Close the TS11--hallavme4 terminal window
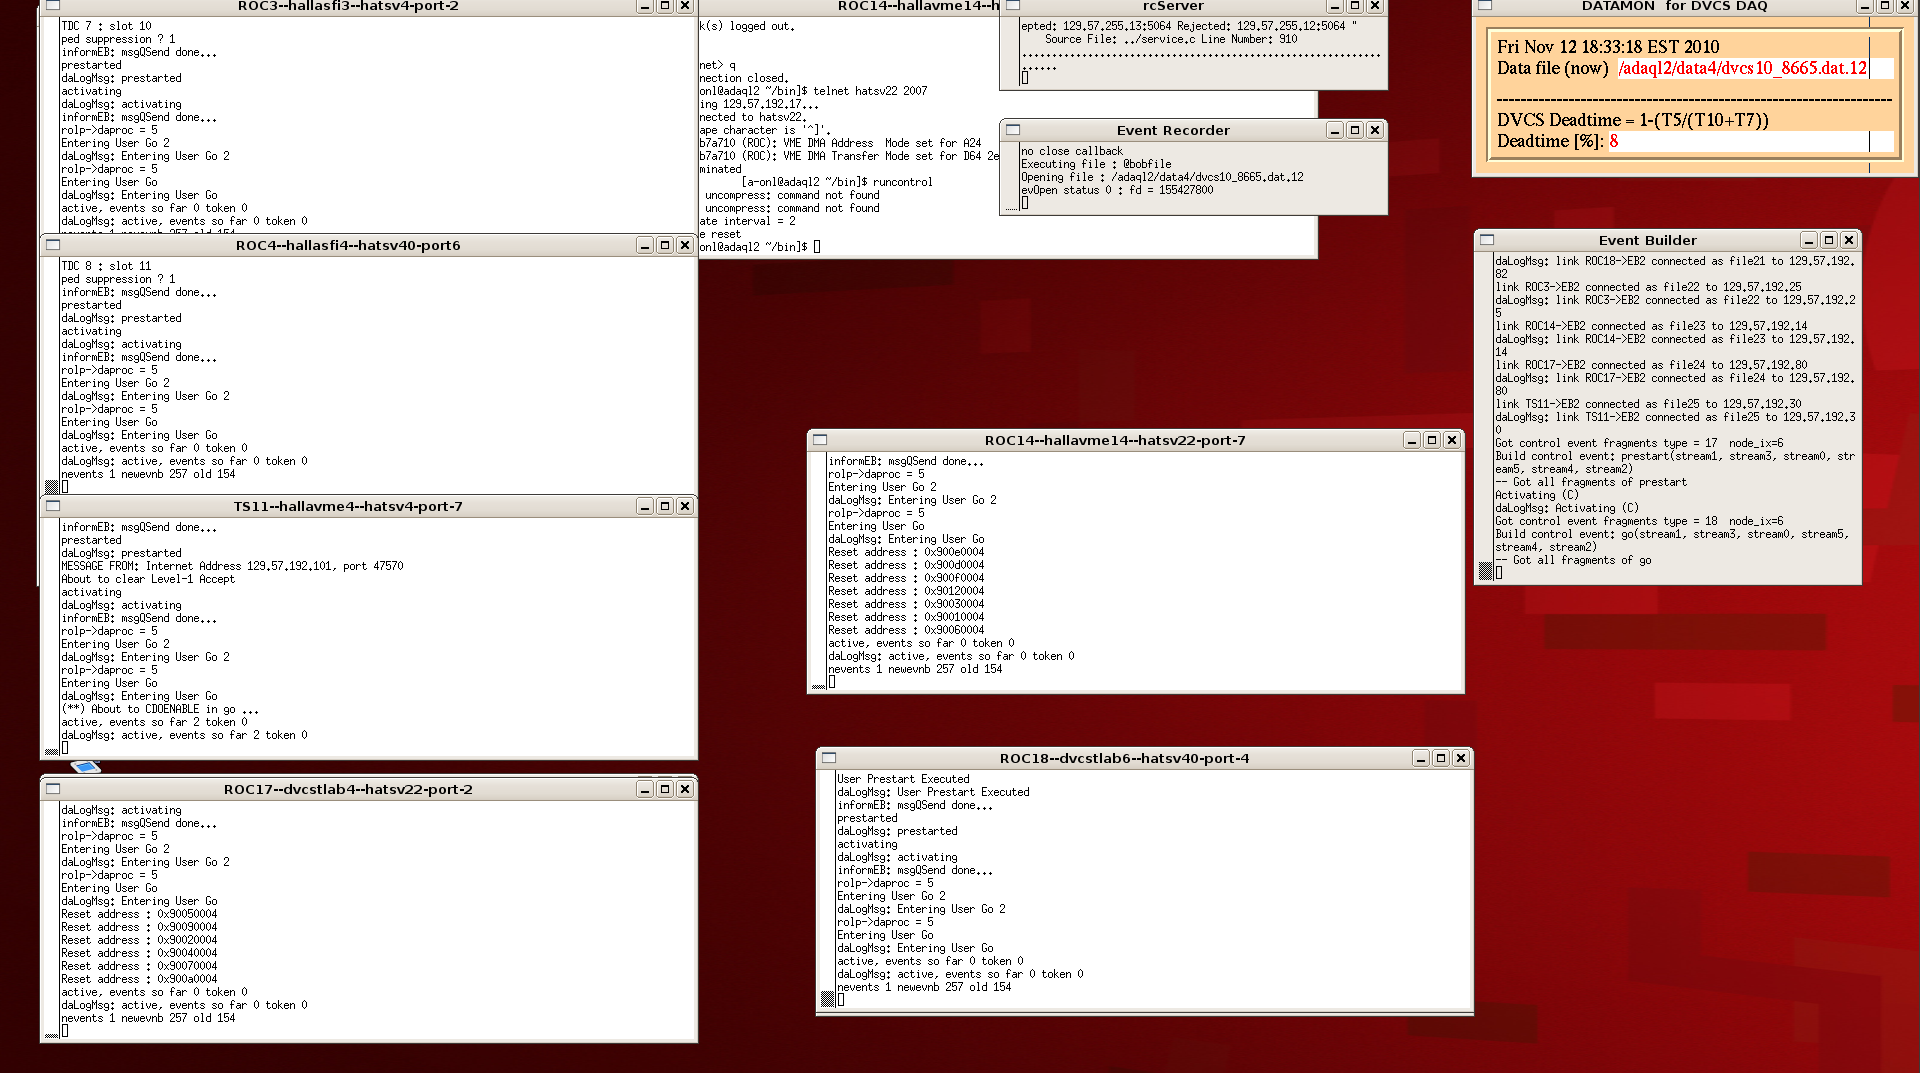 (x=685, y=506)
